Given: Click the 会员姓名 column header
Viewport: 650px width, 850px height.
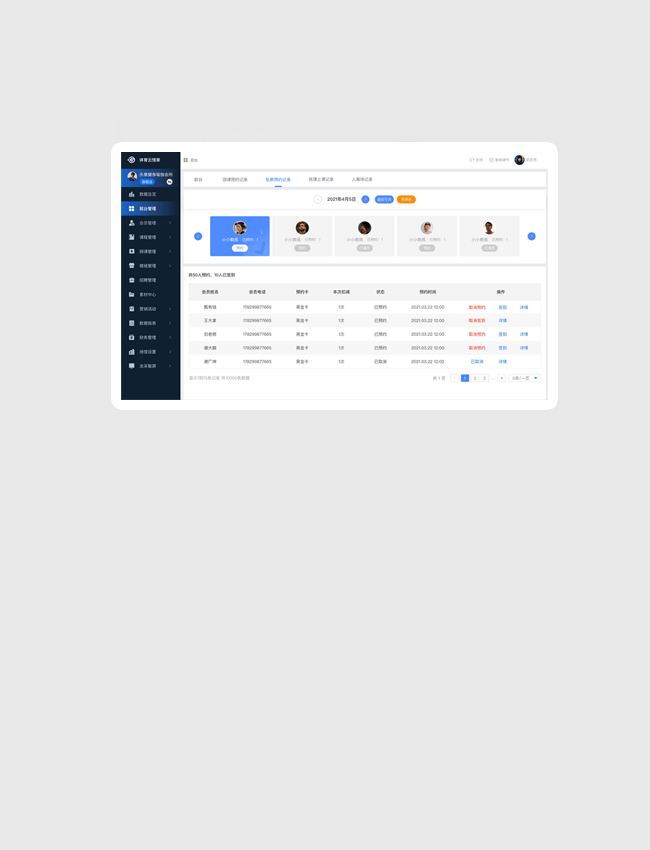Looking at the screenshot, I should [210, 292].
